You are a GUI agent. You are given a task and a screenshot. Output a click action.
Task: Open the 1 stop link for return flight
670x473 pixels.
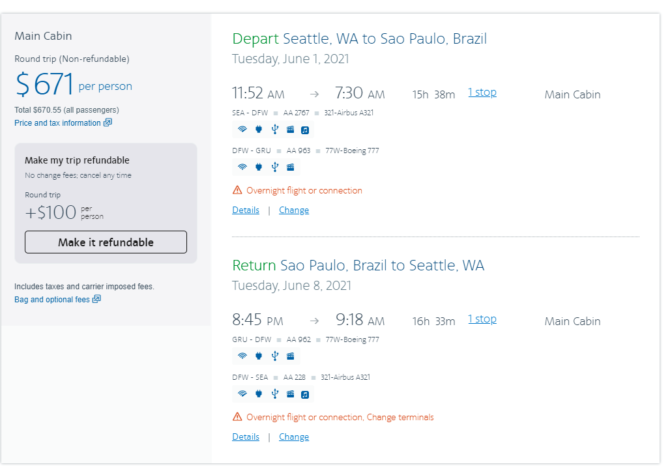(482, 319)
